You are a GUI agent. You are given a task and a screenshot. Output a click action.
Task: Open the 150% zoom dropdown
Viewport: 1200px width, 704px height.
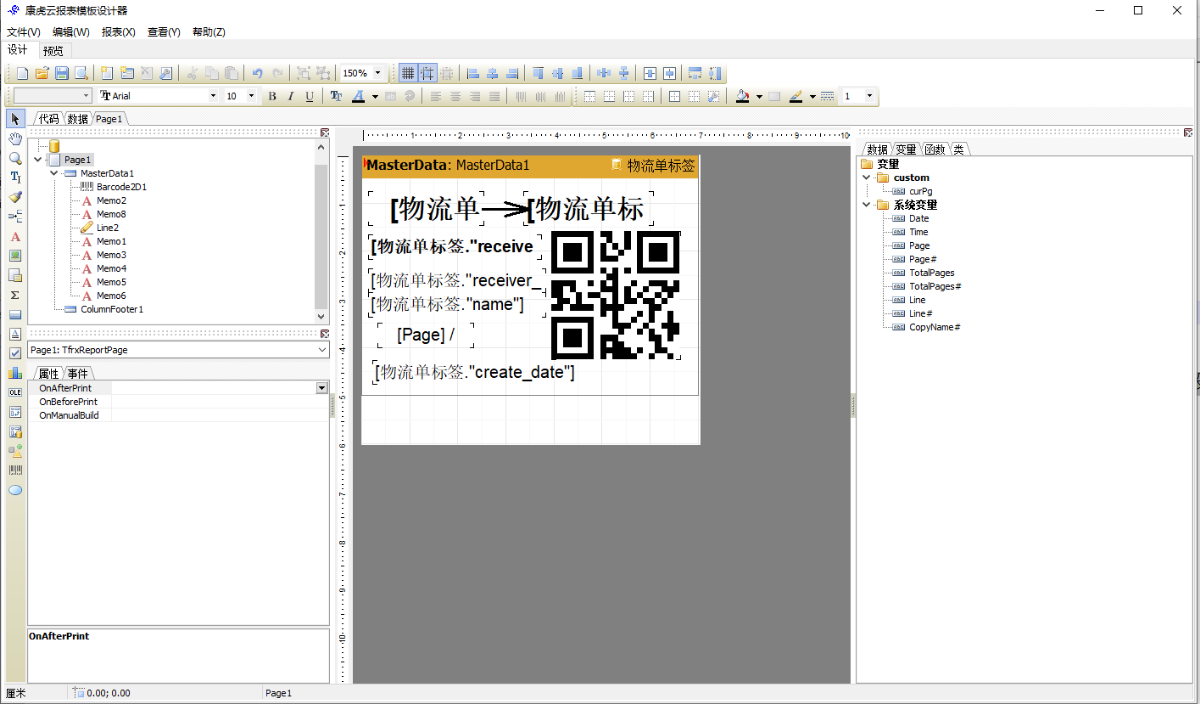378,73
